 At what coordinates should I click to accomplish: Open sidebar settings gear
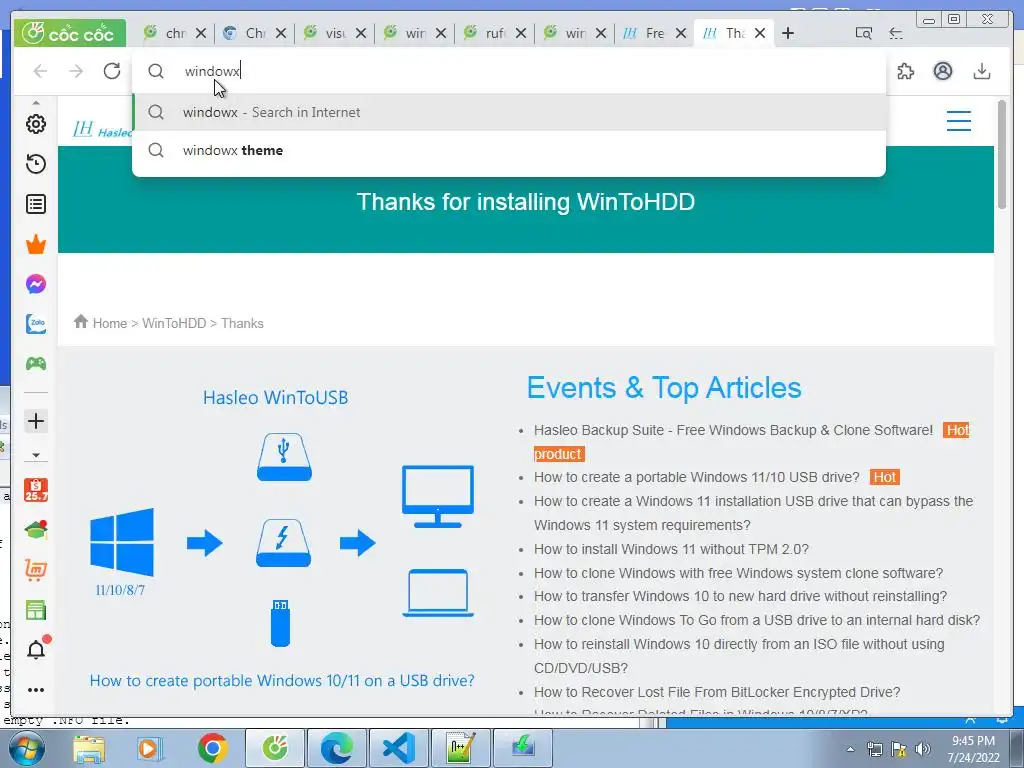[x=36, y=123]
